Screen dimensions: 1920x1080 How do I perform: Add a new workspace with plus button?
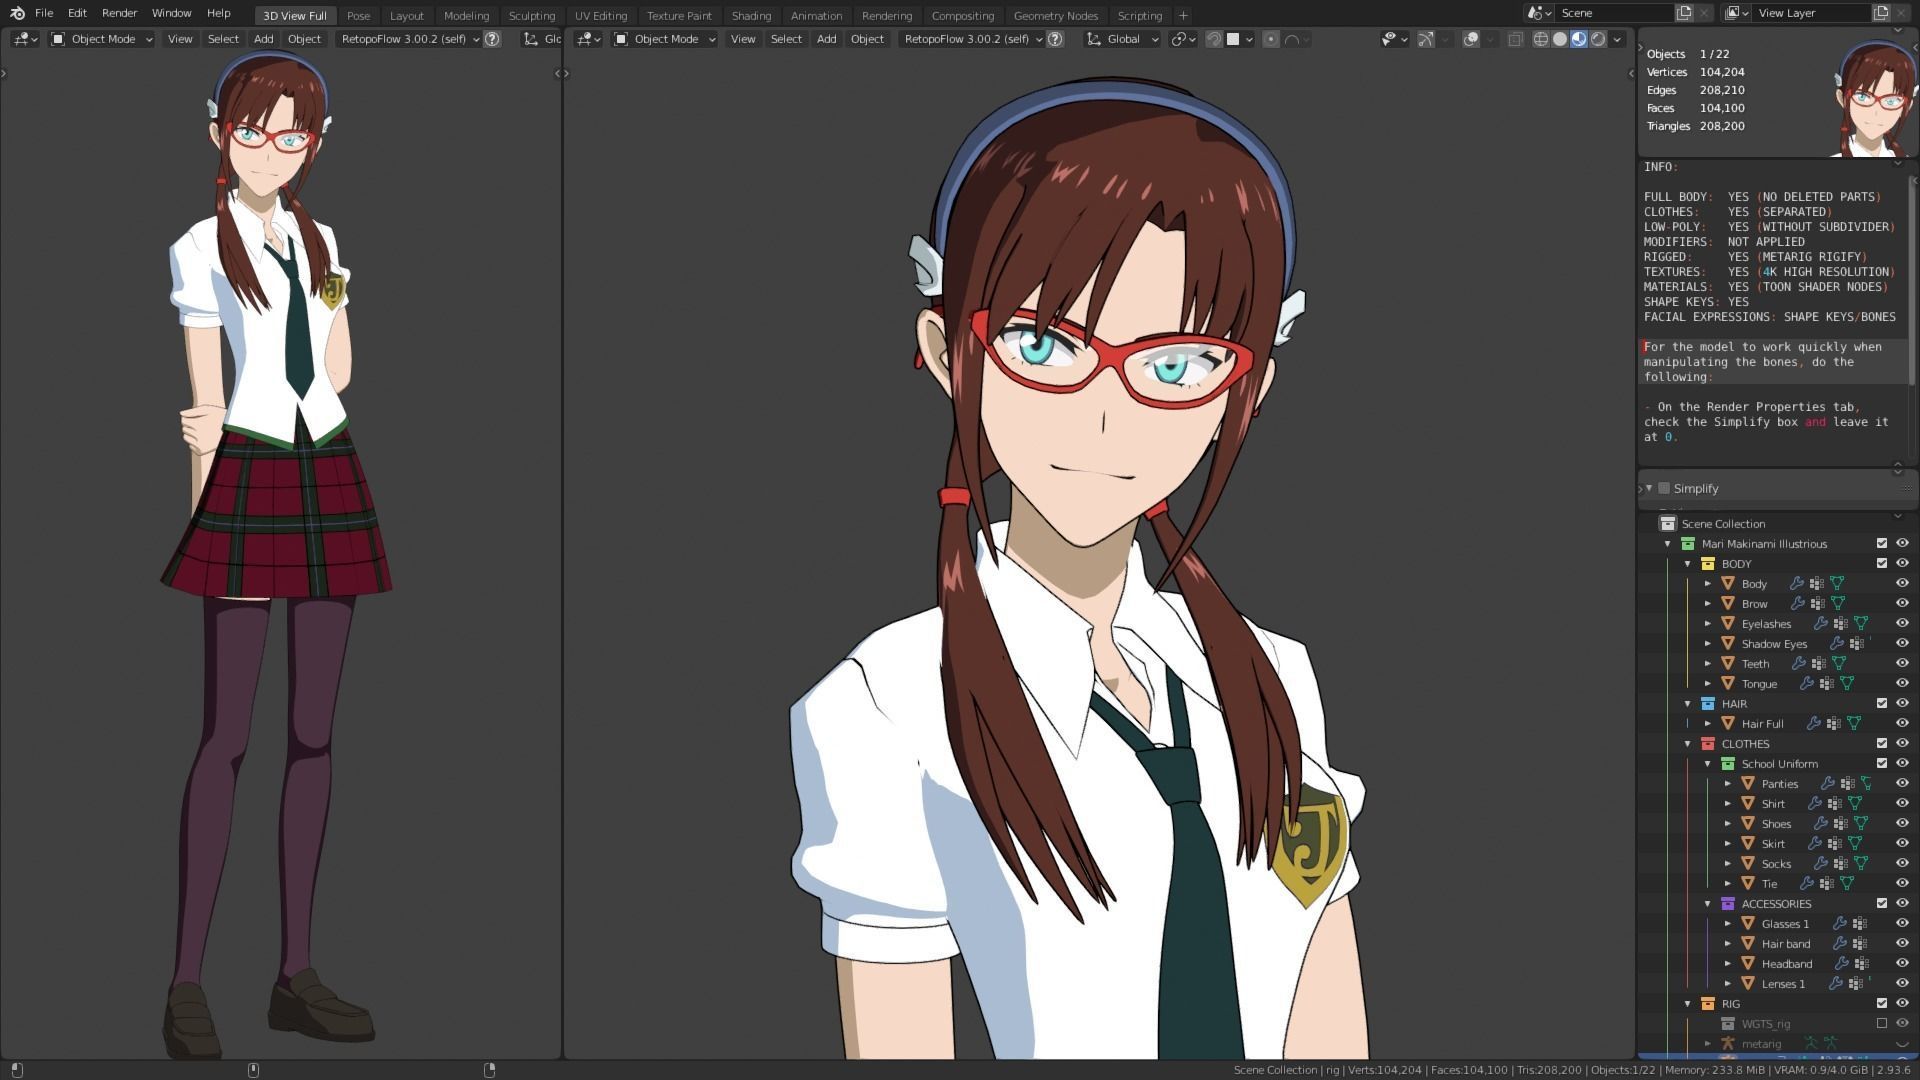[1183, 15]
